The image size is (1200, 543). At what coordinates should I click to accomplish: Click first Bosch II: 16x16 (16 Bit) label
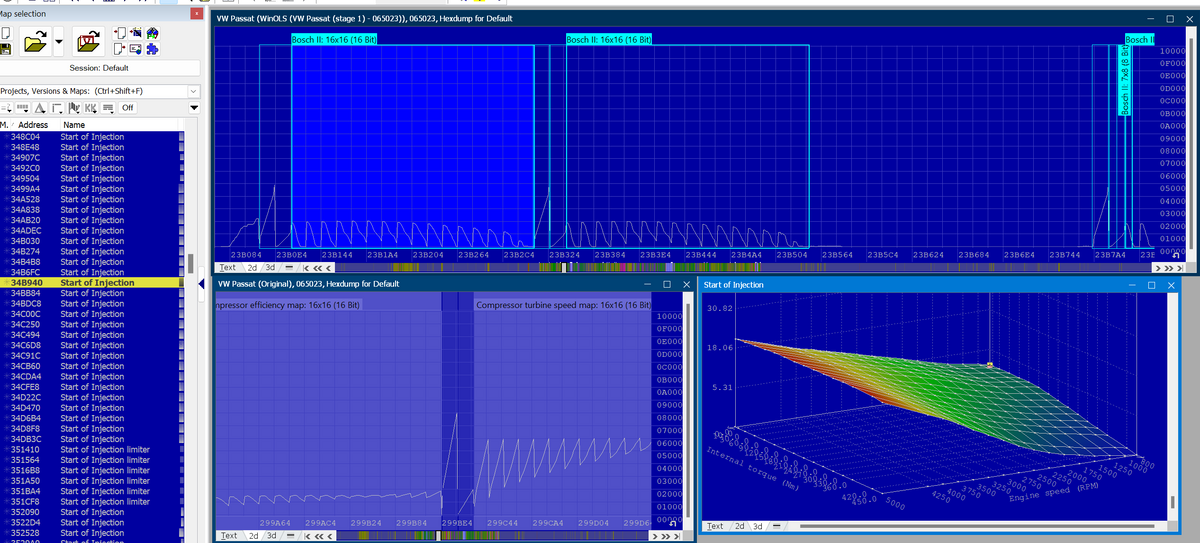[x=333, y=39]
